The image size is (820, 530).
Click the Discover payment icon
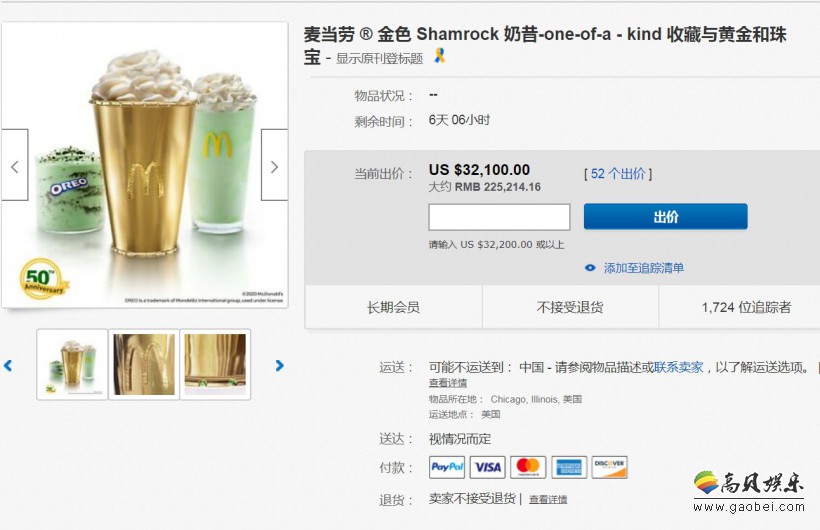pyautogui.click(x=610, y=467)
